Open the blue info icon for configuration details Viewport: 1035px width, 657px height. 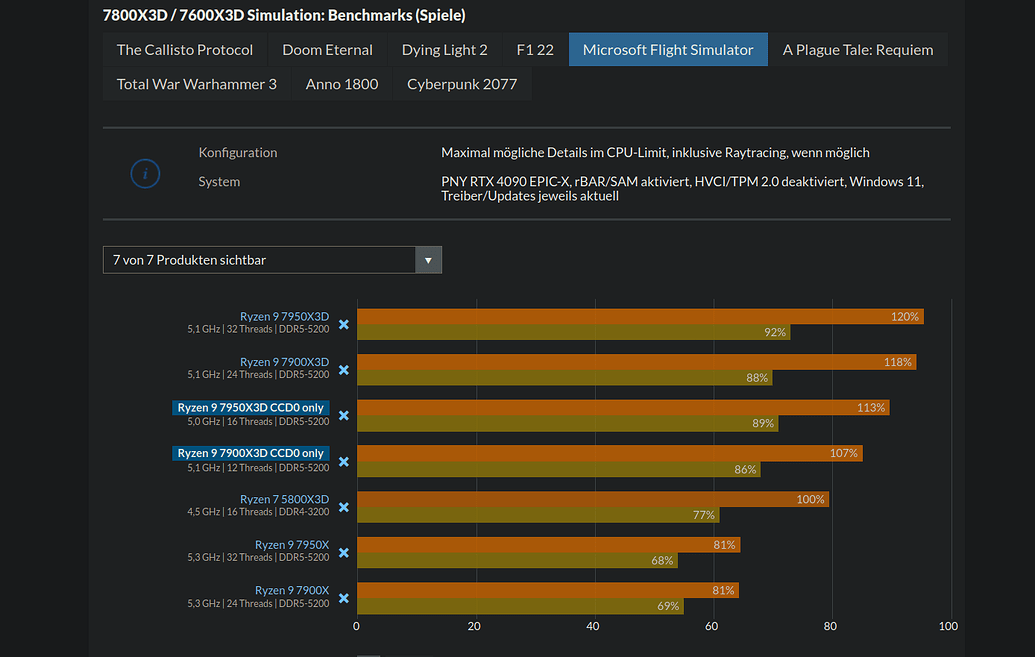145,173
